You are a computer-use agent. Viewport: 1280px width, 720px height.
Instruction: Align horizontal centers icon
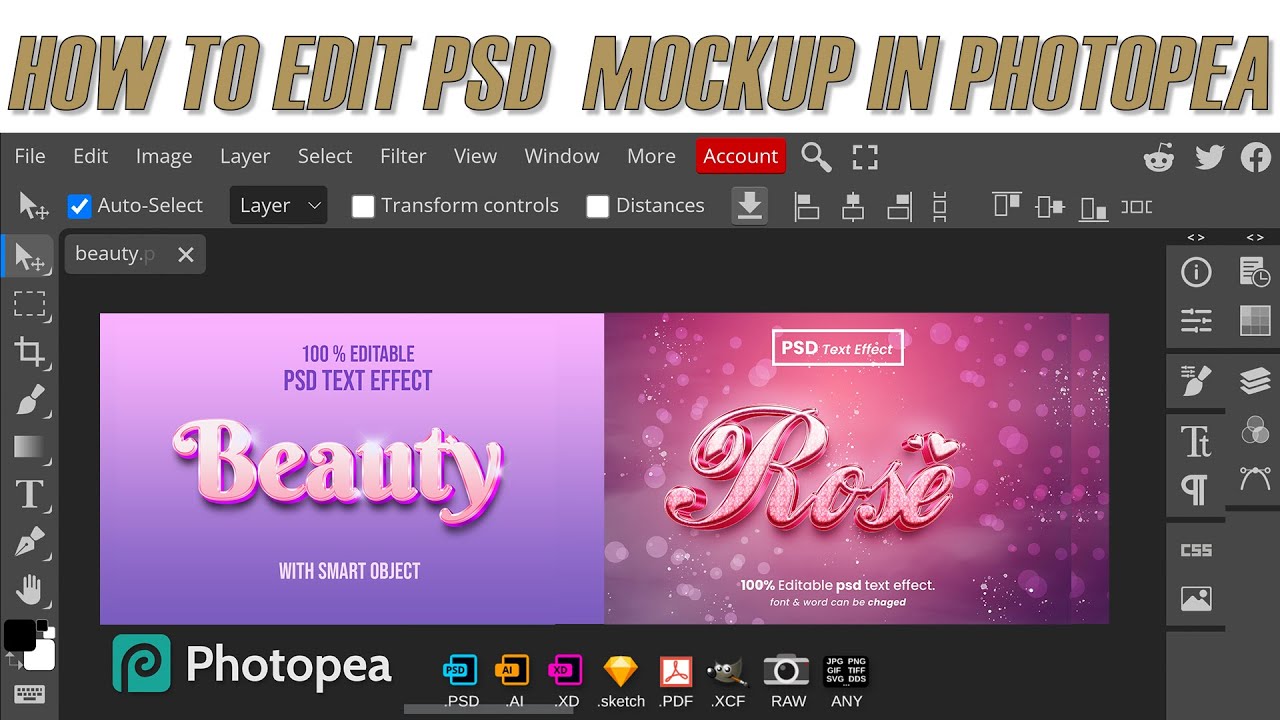coord(853,206)
